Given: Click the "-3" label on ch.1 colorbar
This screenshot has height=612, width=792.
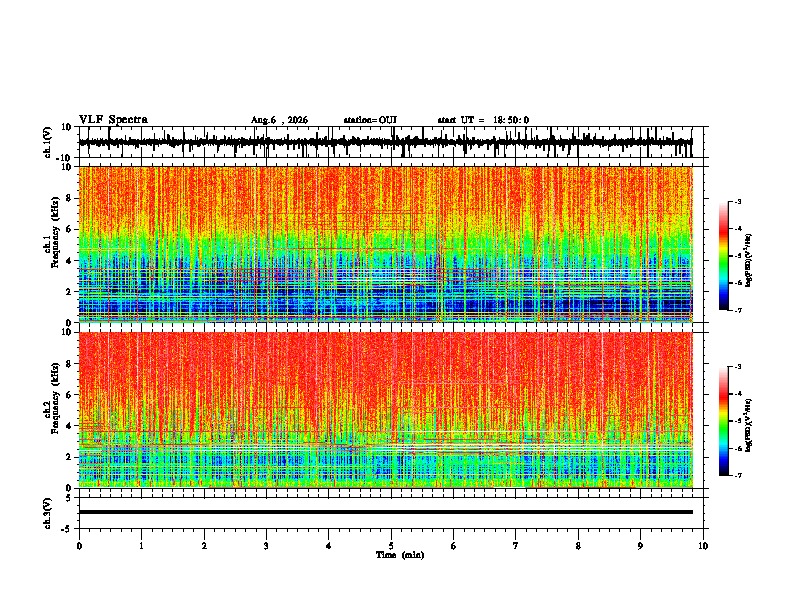Looking at the screenshot, I should point(738,202).
